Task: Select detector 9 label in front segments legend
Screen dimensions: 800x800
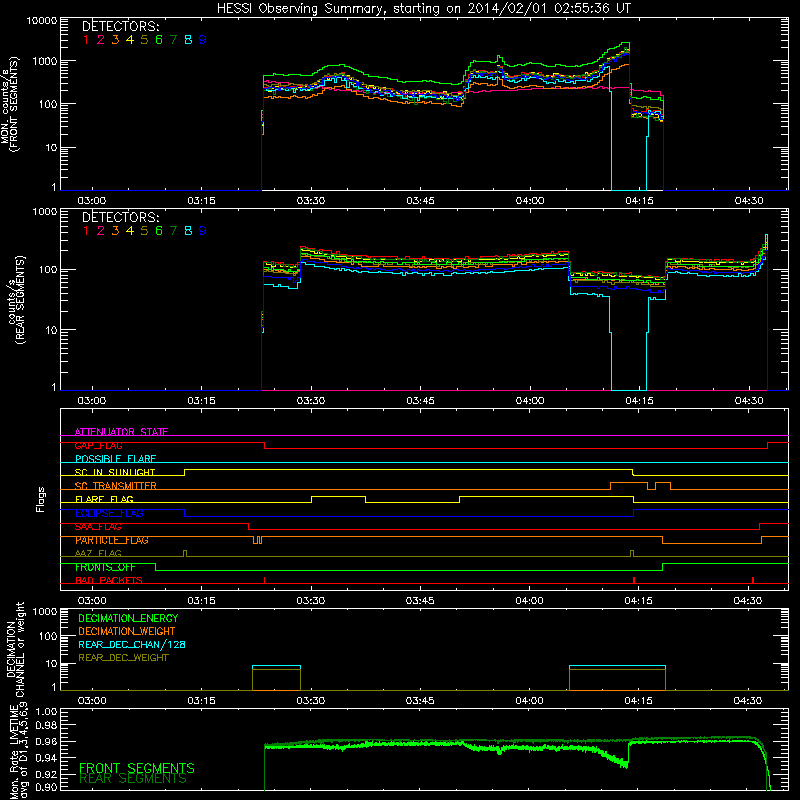Action: click(203, 40)
